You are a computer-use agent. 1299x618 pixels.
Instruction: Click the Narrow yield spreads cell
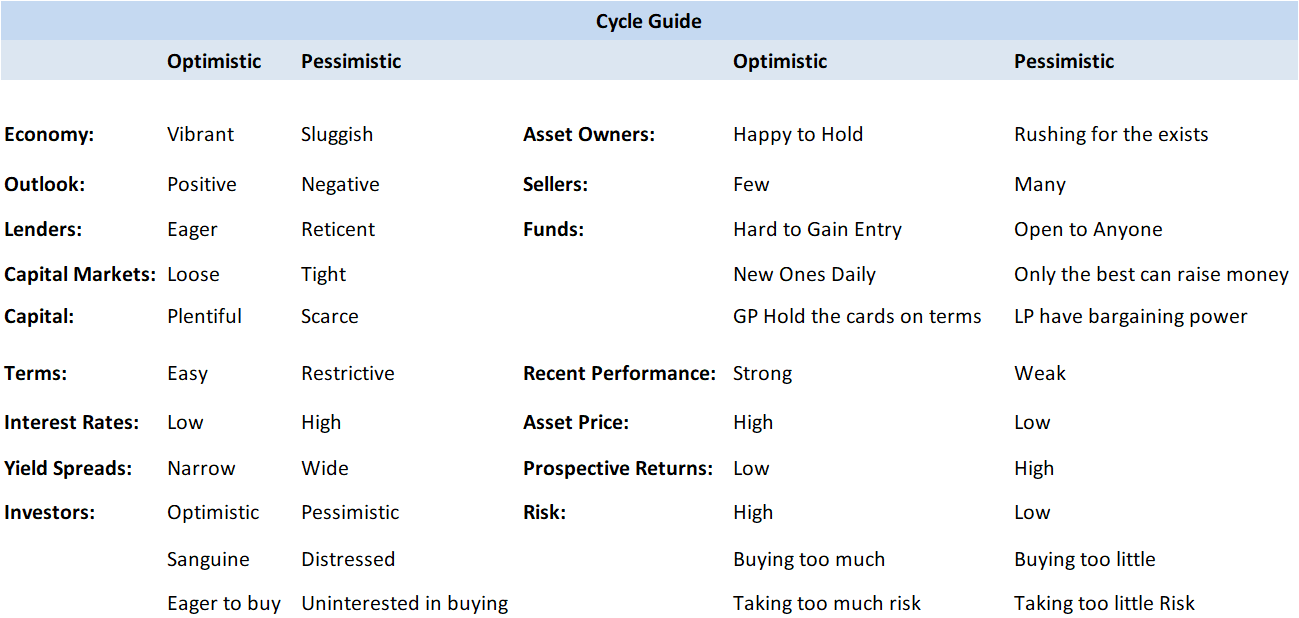(201, 468)
